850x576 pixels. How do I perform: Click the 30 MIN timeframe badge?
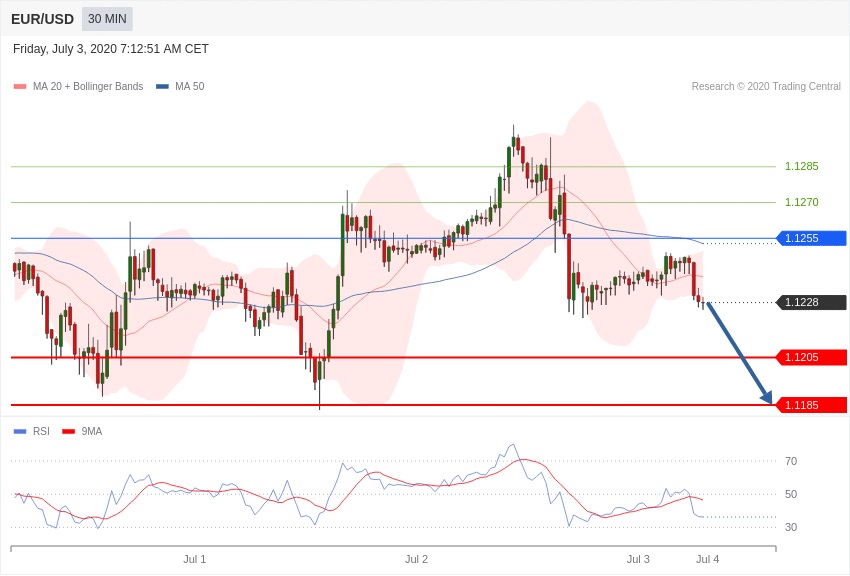(x=107, y=19)
